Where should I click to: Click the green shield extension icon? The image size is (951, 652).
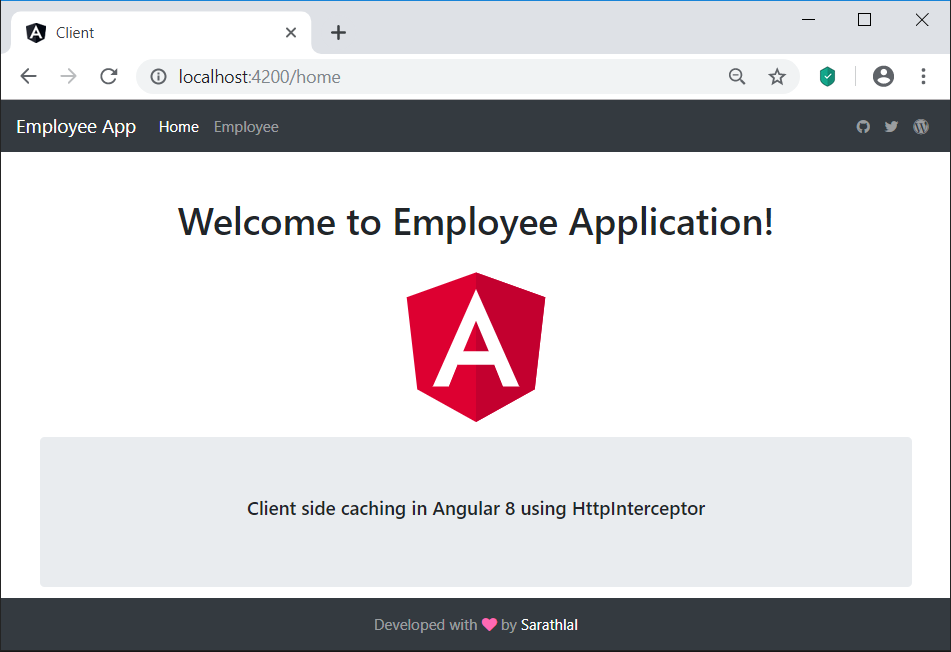827,77
